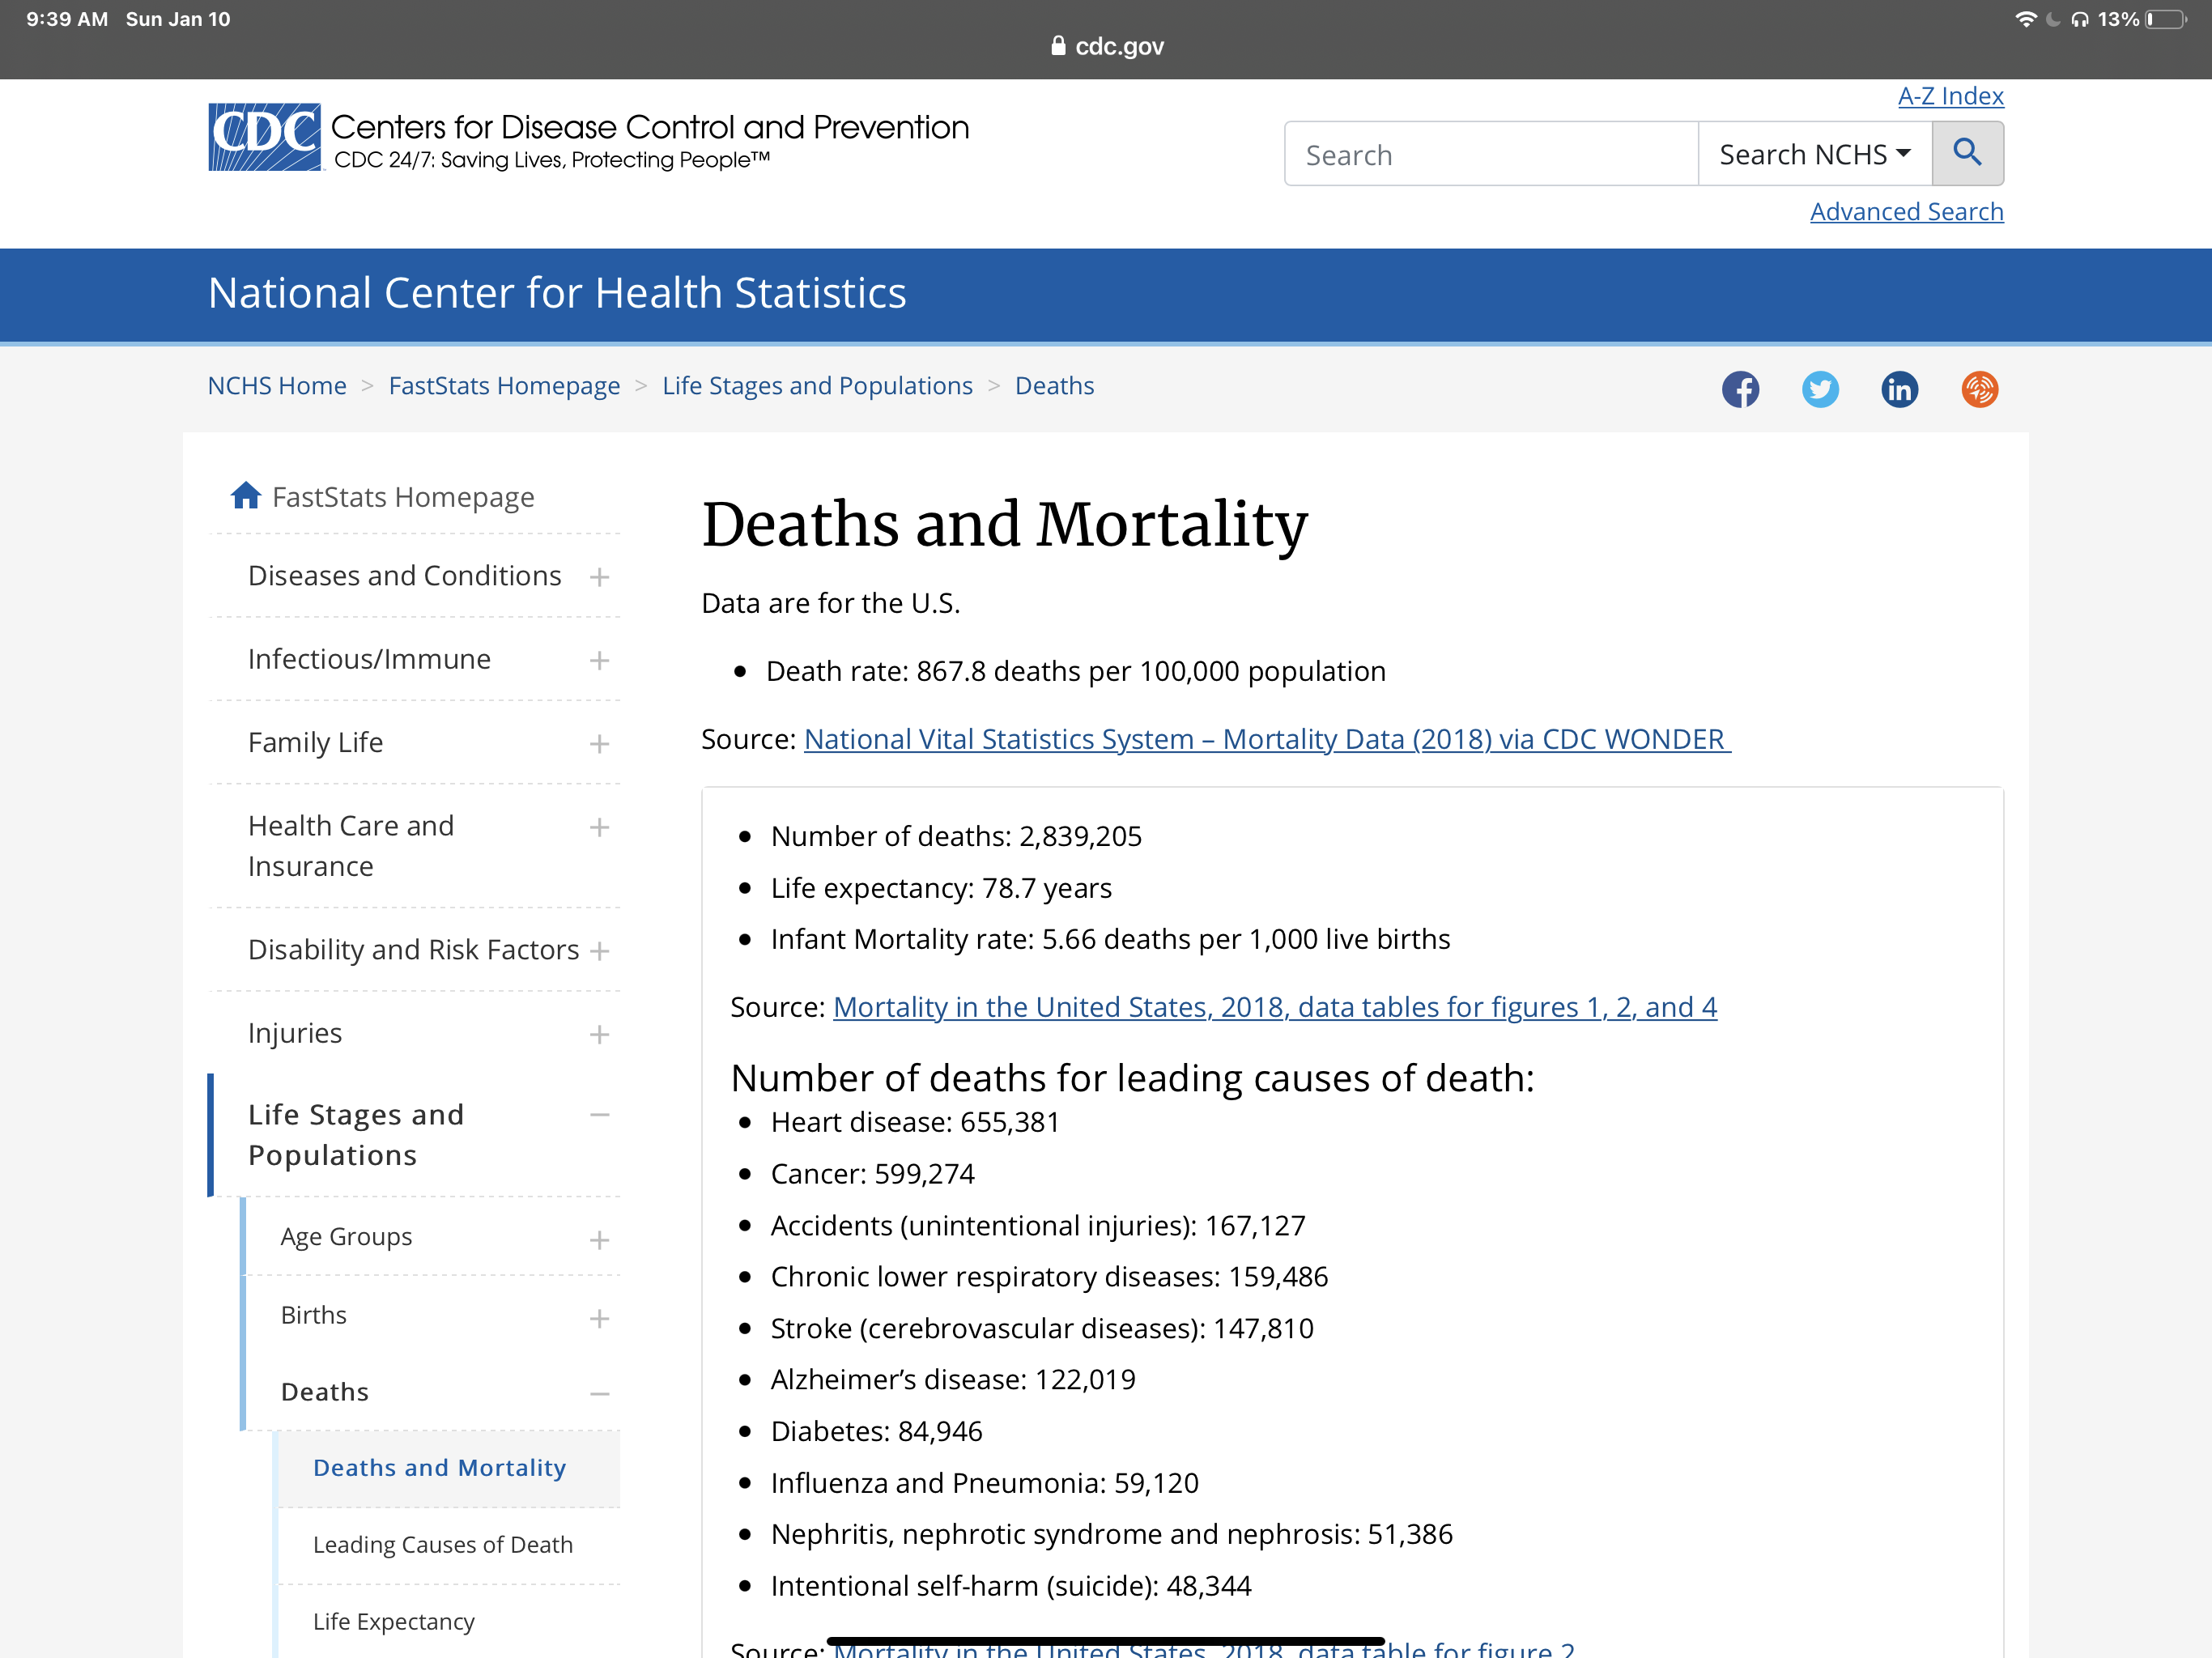
Task: Open the A-Z Index link
Action: click(1950, 96)
